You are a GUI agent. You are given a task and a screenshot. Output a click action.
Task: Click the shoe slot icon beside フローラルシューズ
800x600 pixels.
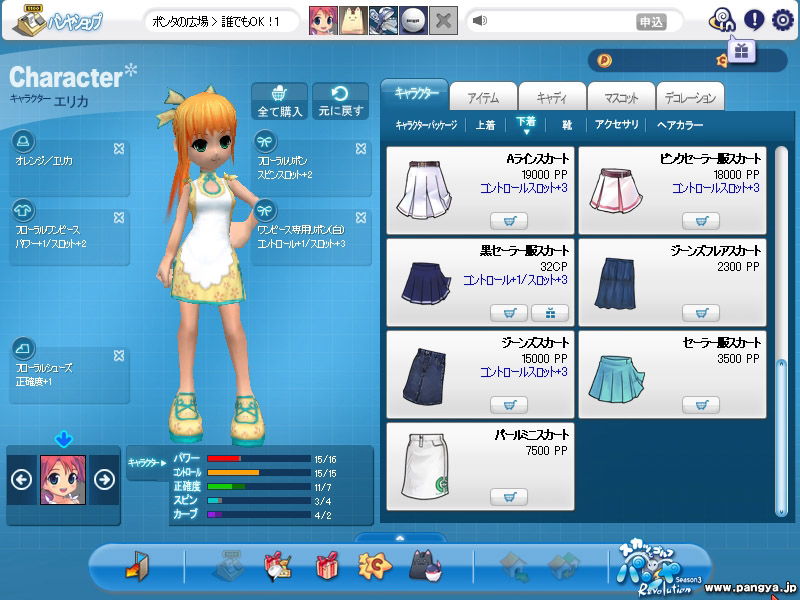23,348
